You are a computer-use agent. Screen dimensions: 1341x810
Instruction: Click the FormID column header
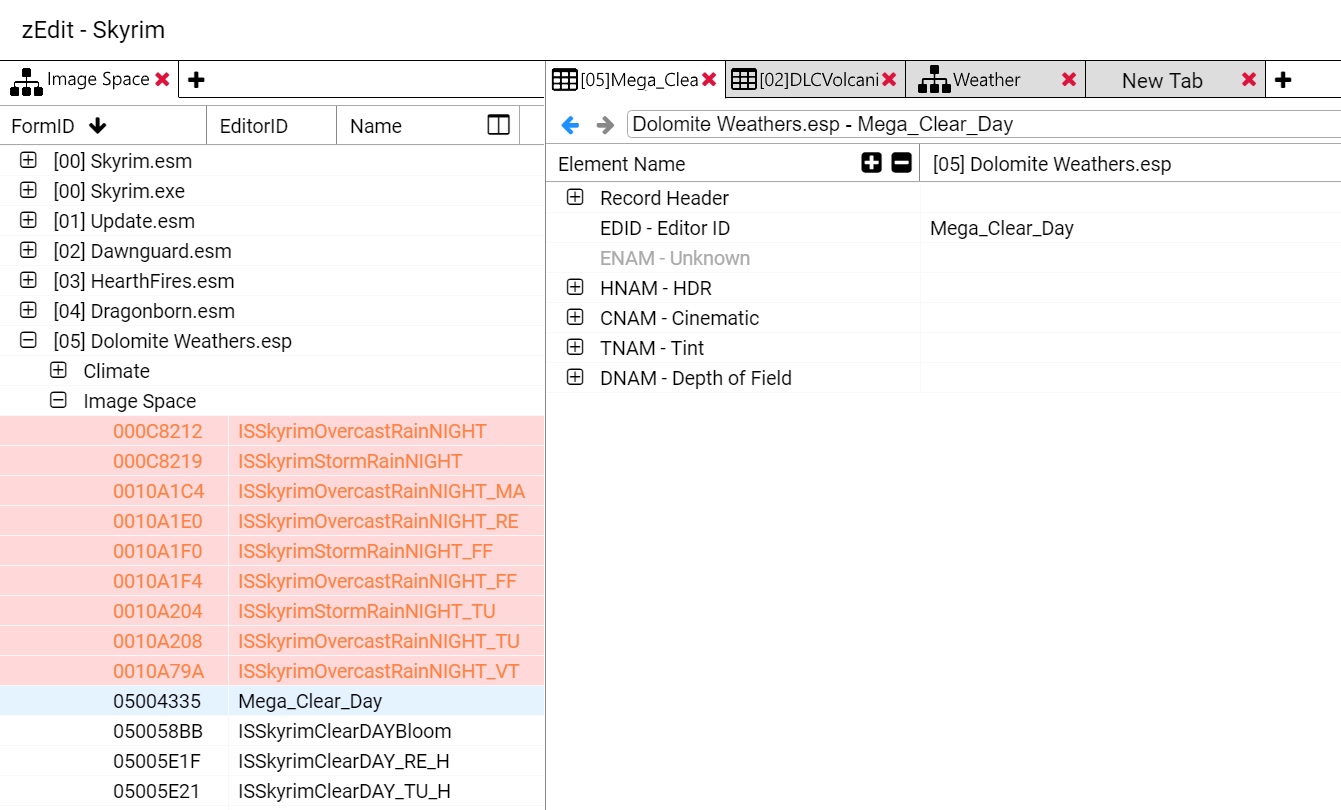(103, 126)
